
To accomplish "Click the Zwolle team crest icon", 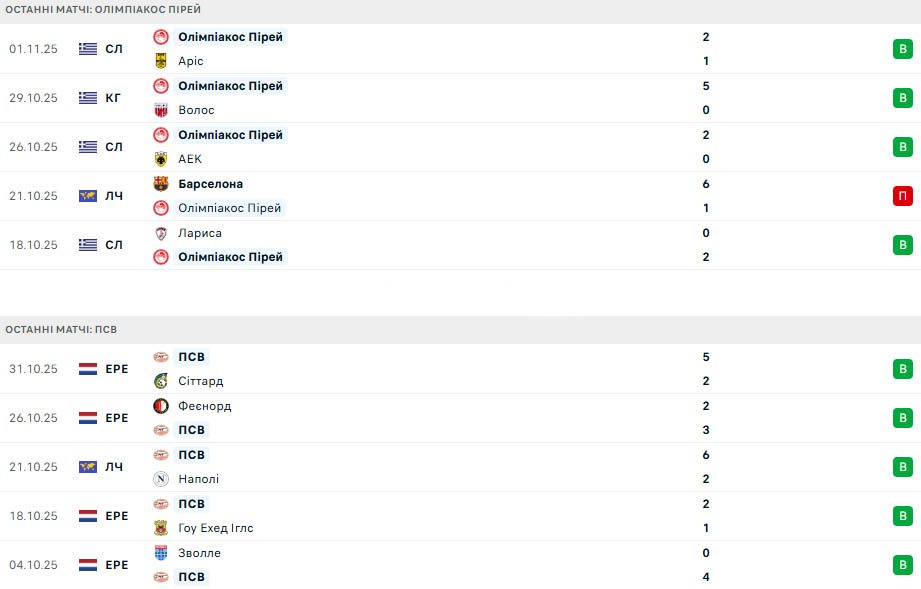I will tap(160, 553).
